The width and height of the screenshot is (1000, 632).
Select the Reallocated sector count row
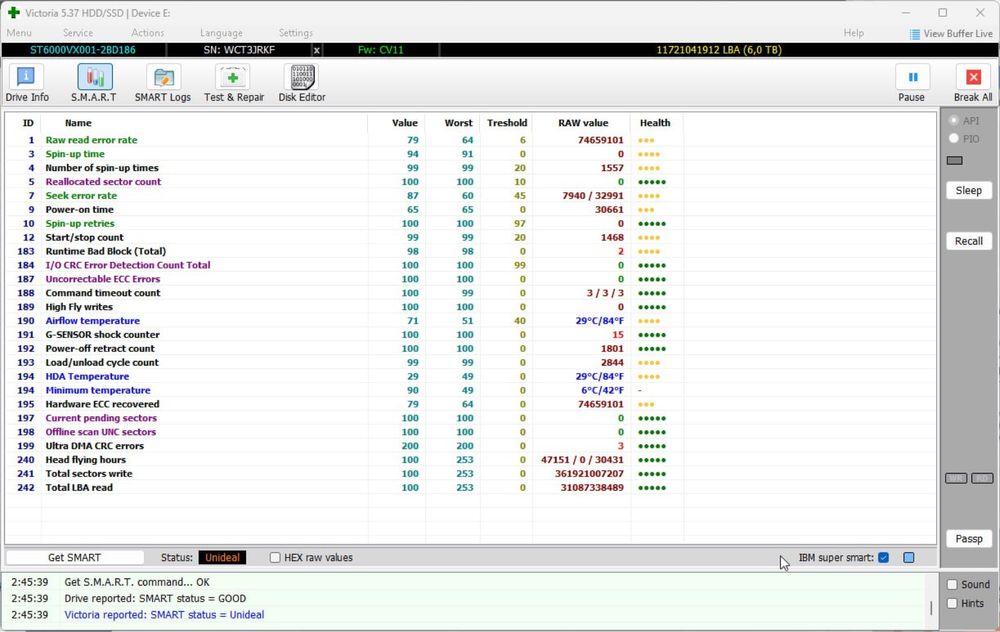103,182
